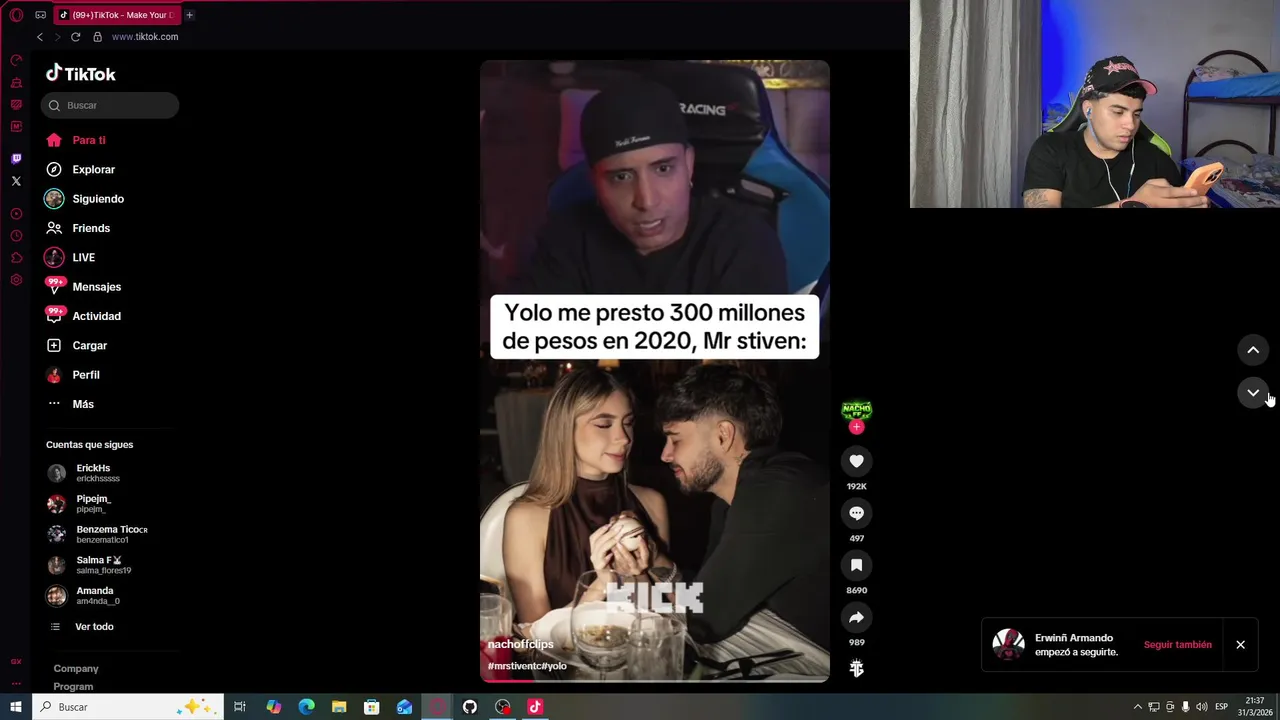Open GX Cleaner in Opera sidebar
The image size is (1280, 720).
point(16,82)
